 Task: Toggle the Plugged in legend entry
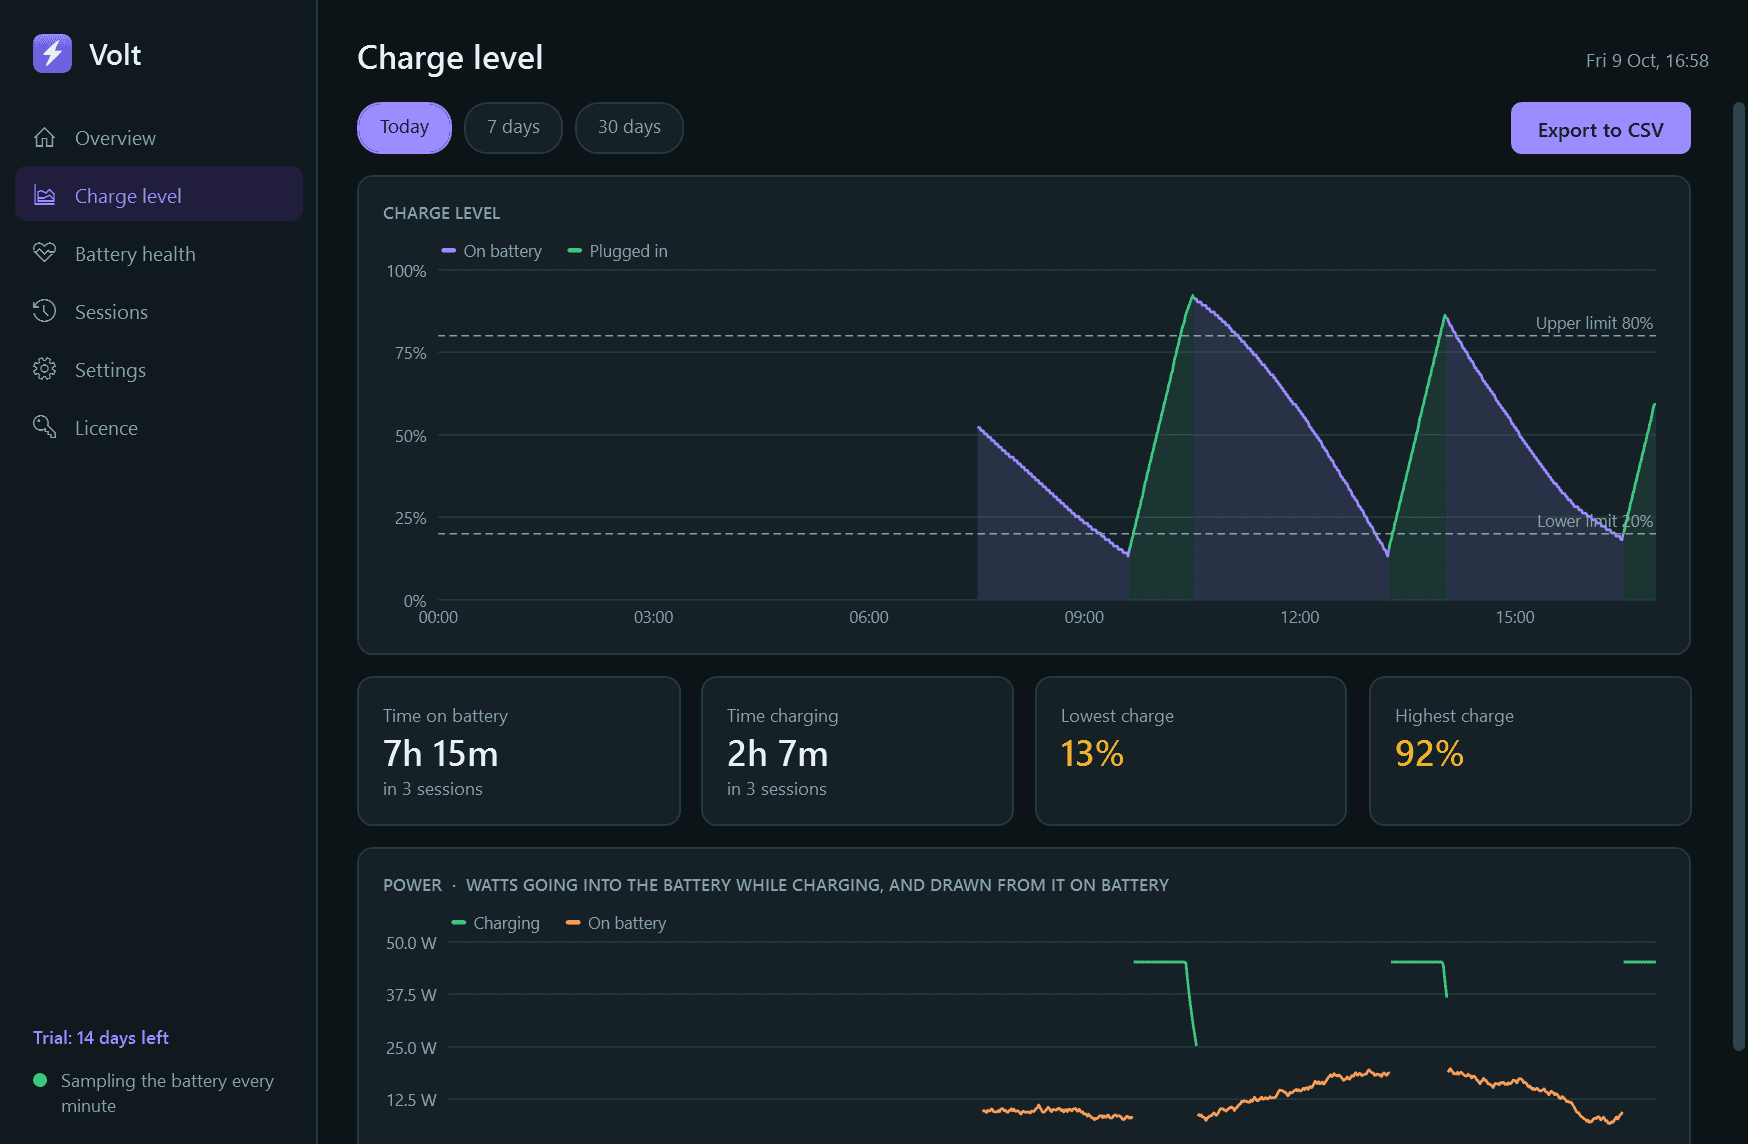[618, 251]
